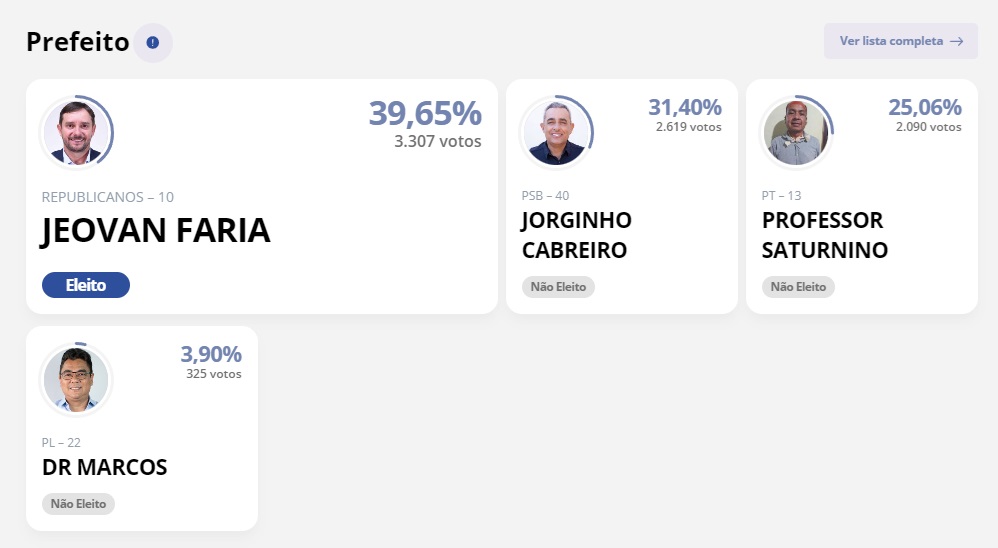Click the 31,40% vote percentage
Image resolution: width=998 pixels, height=548 pixels.
[685, 107]
